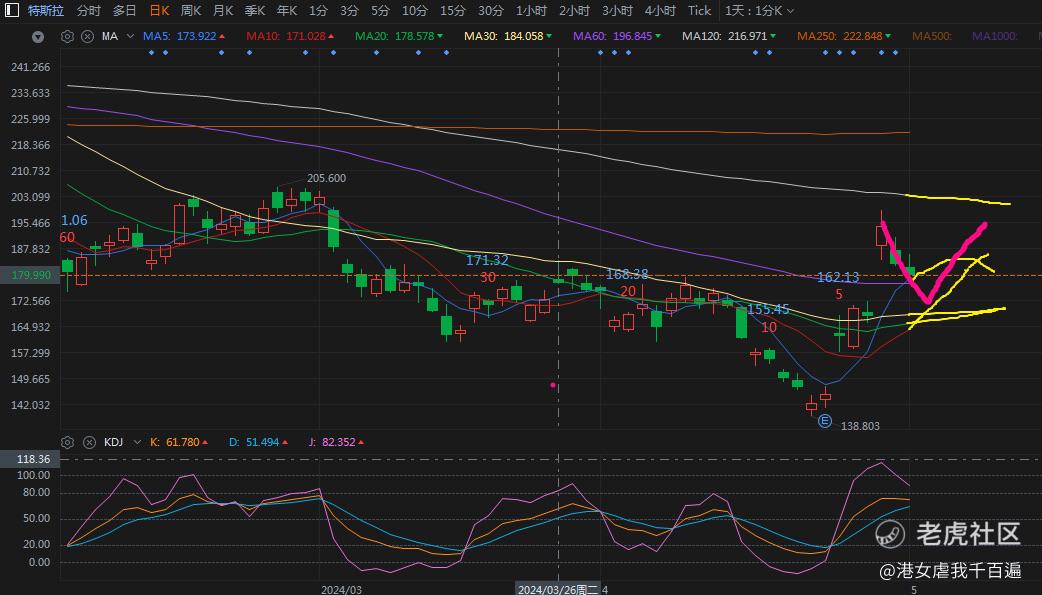Click the 205.600 high price label
The image size is (1042, 595).
pyautogui.click(x=326, y=178)
